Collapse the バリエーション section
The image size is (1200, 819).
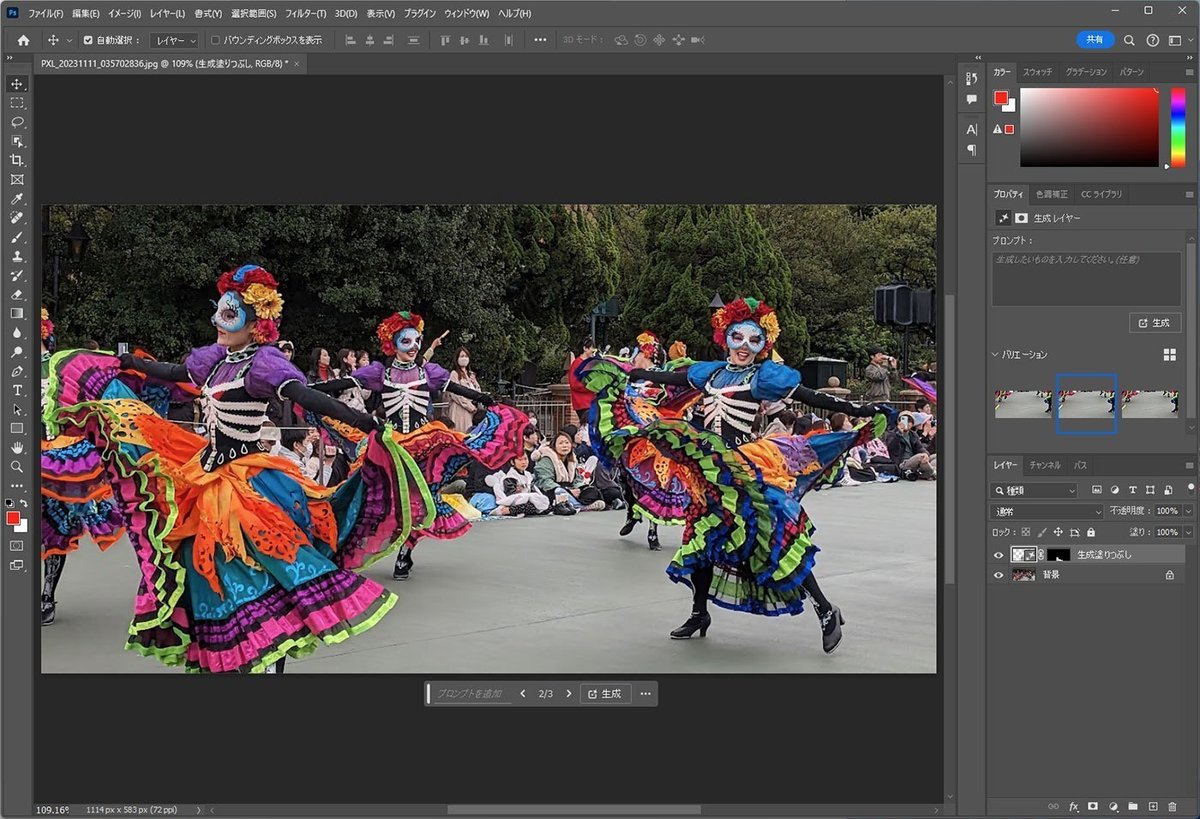pyautogui.click(x=995, y=354)
